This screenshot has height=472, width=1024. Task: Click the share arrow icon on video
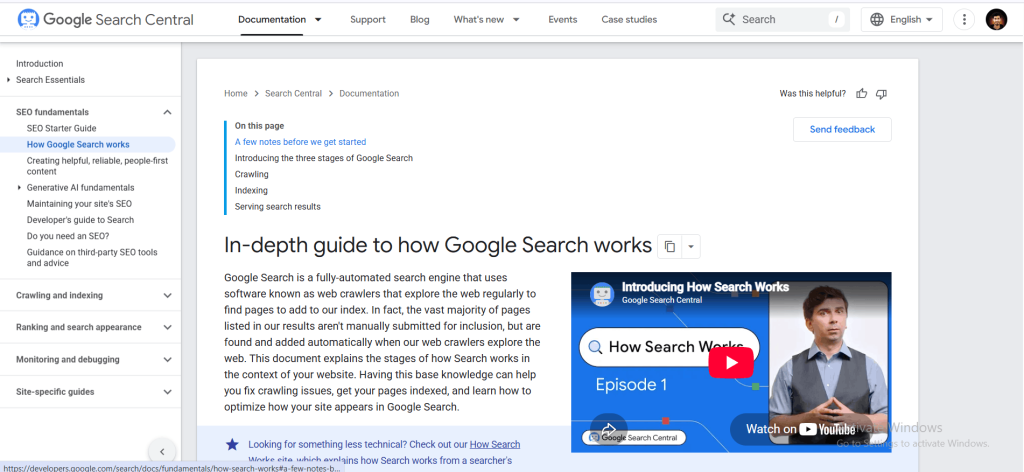609,430
